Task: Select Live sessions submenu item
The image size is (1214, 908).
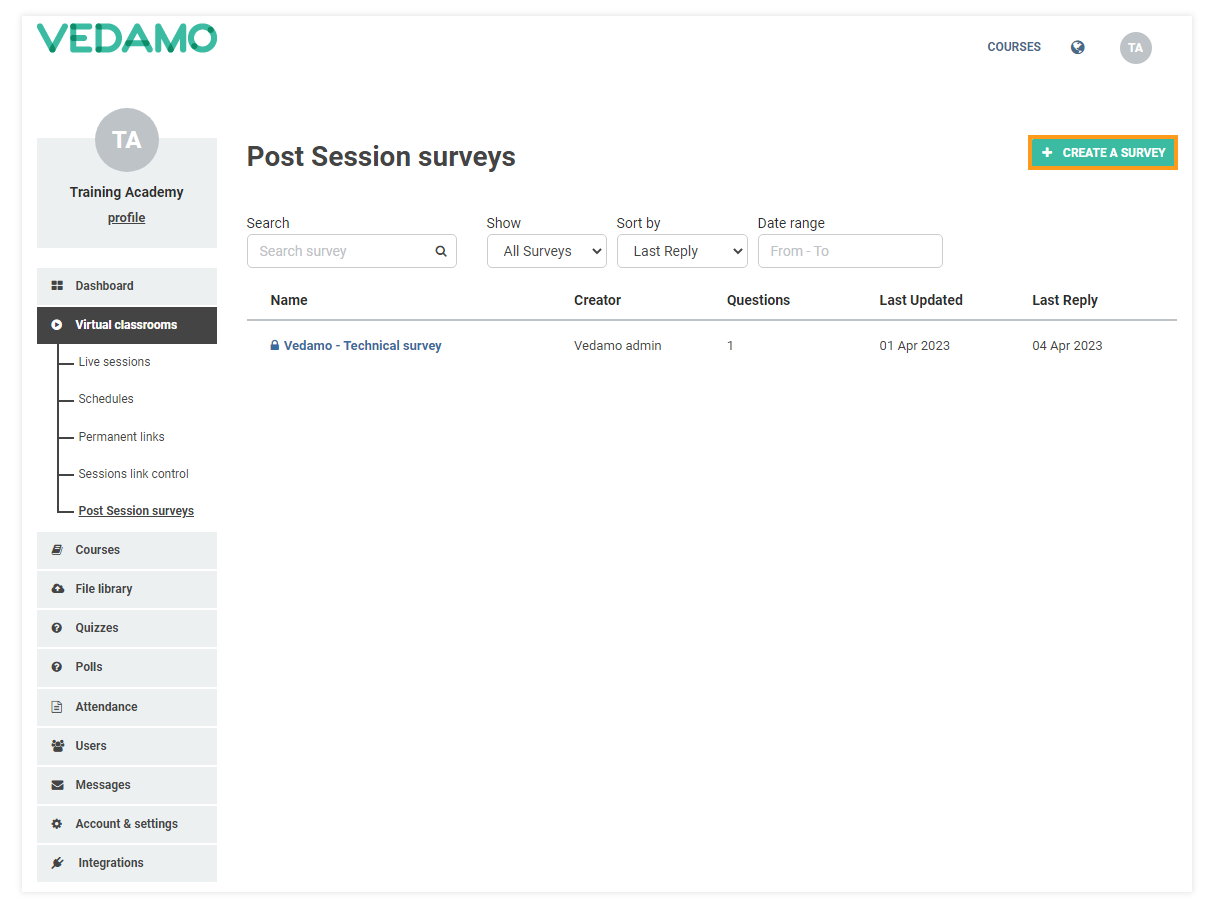Action: click(x=114, y=362)
